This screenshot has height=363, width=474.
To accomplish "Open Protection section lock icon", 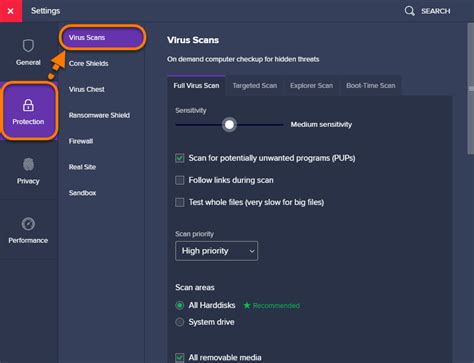I will [28, 105].
